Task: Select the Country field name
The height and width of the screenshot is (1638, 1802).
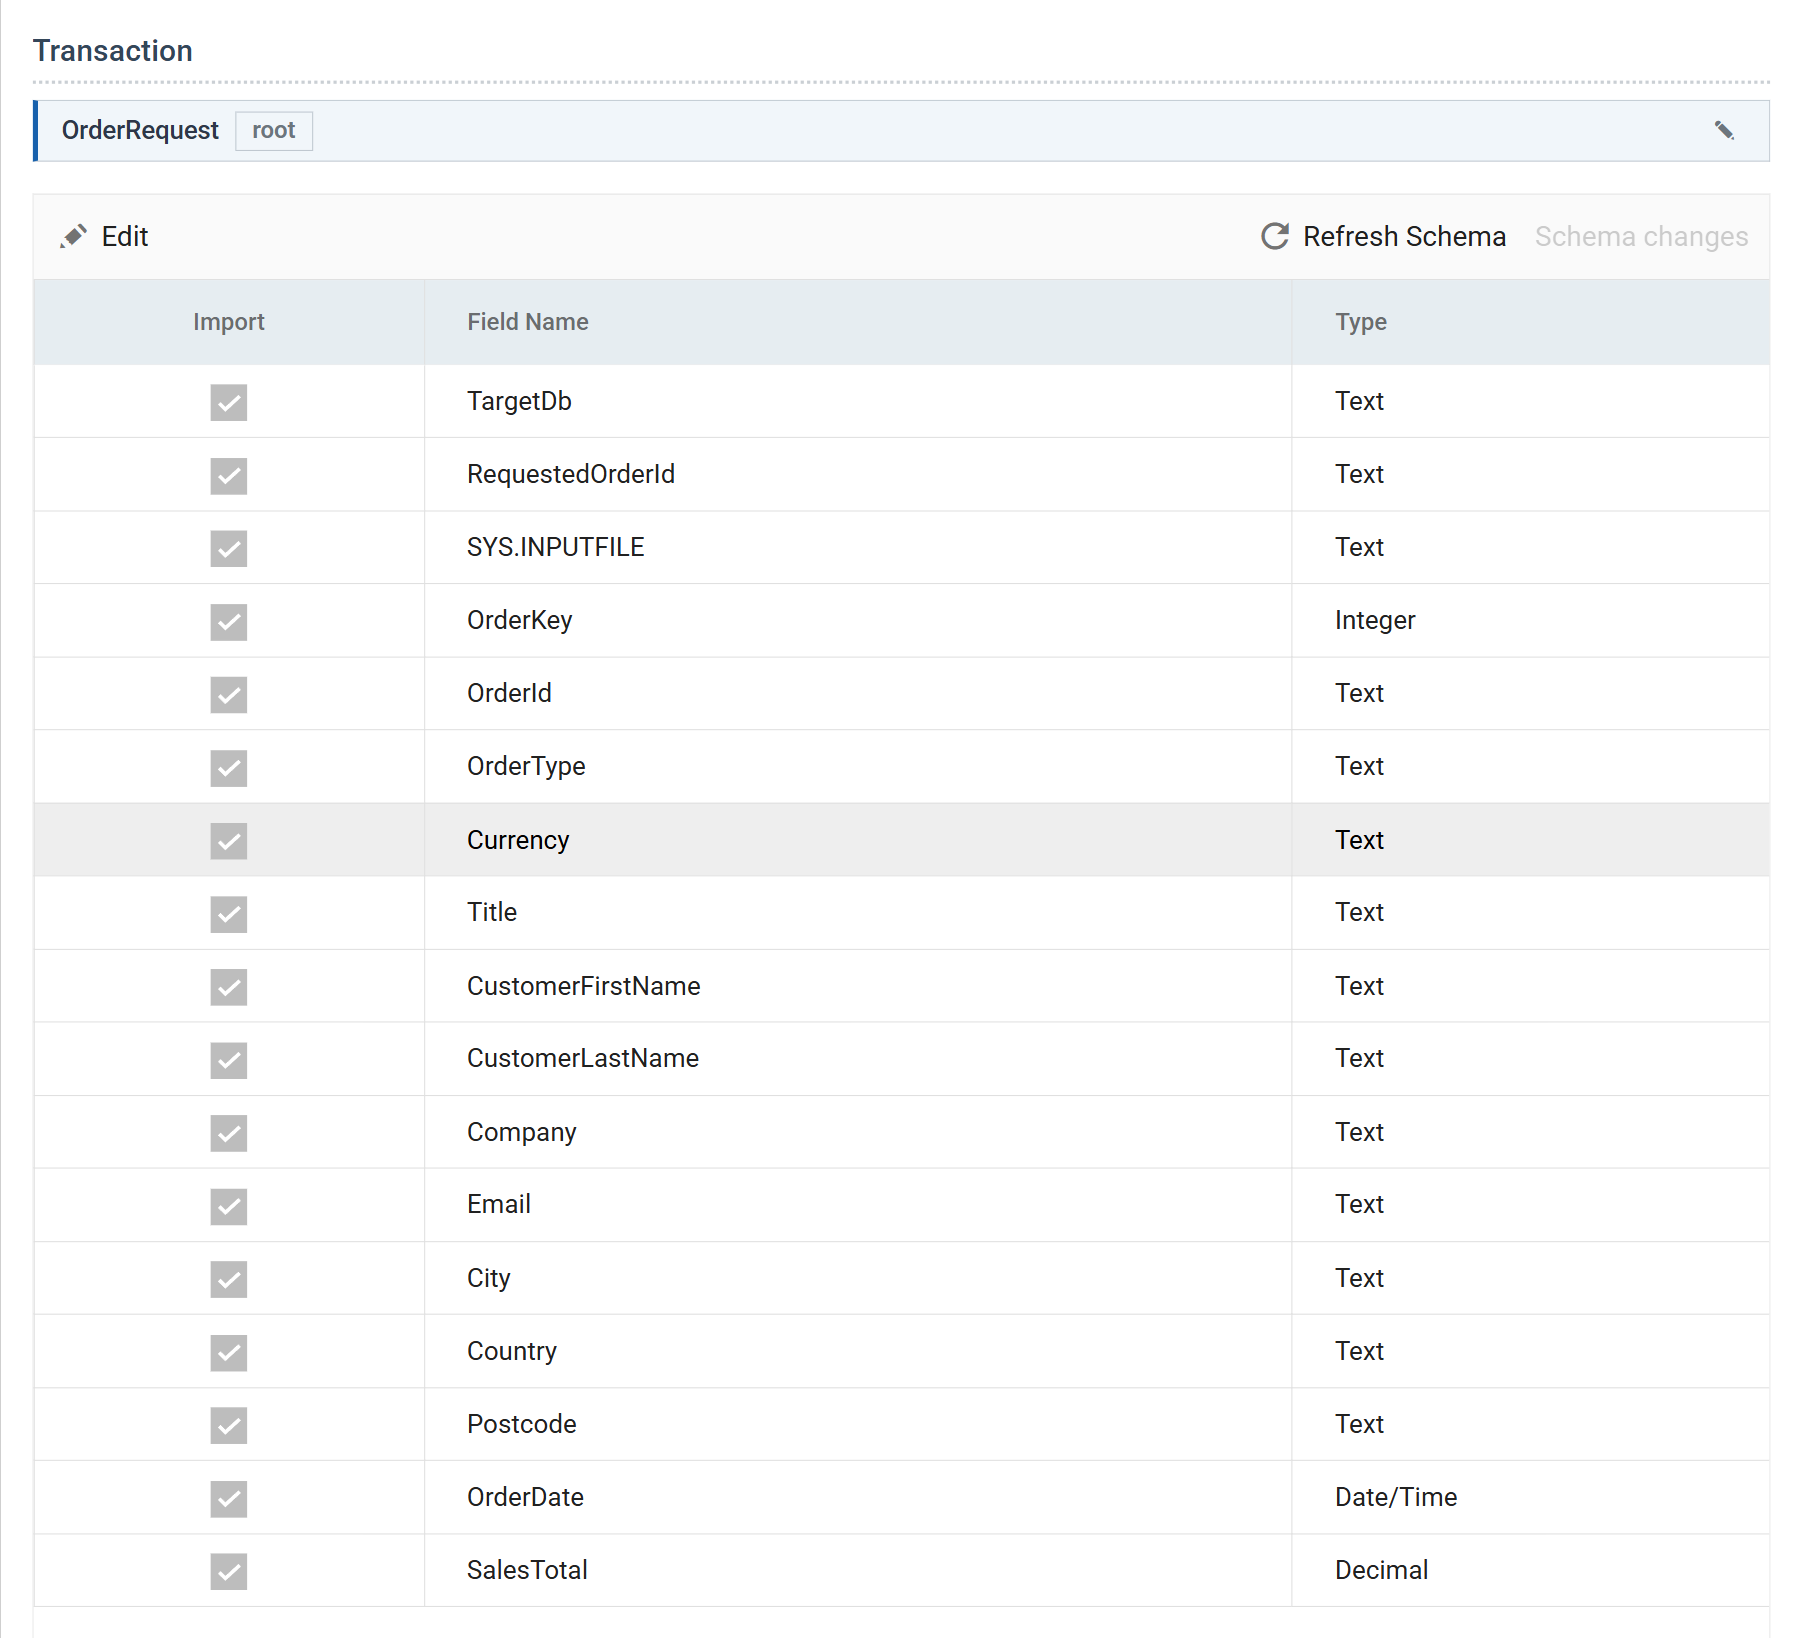Action: click(x=512, y=1351)
